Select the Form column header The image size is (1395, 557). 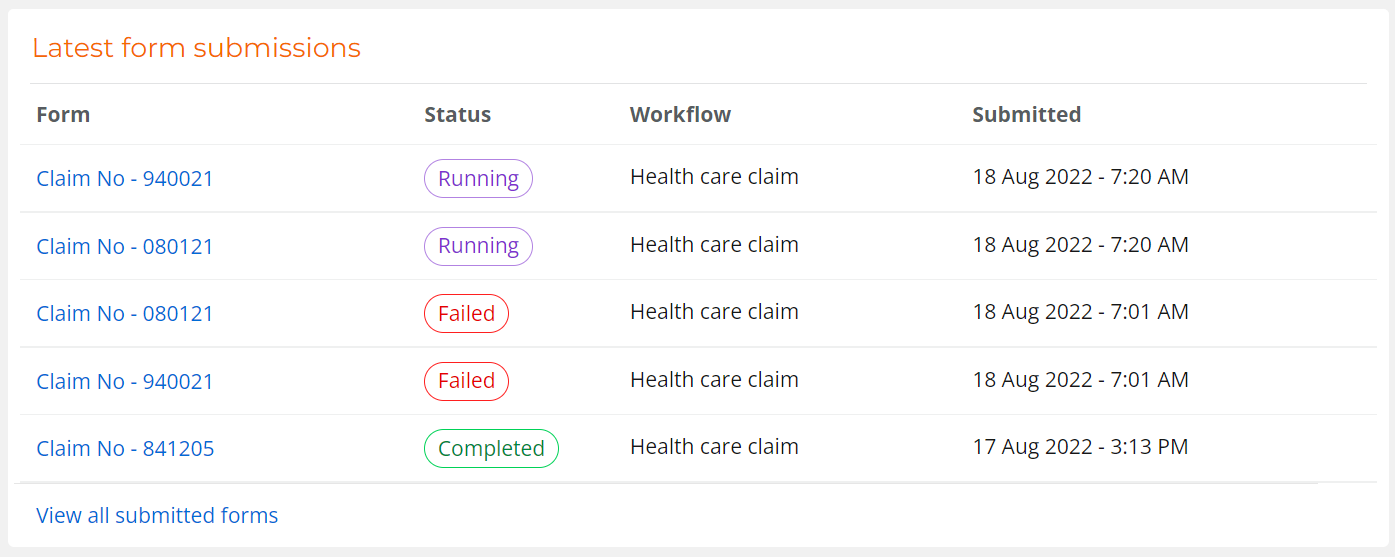(x=63, y=115)
